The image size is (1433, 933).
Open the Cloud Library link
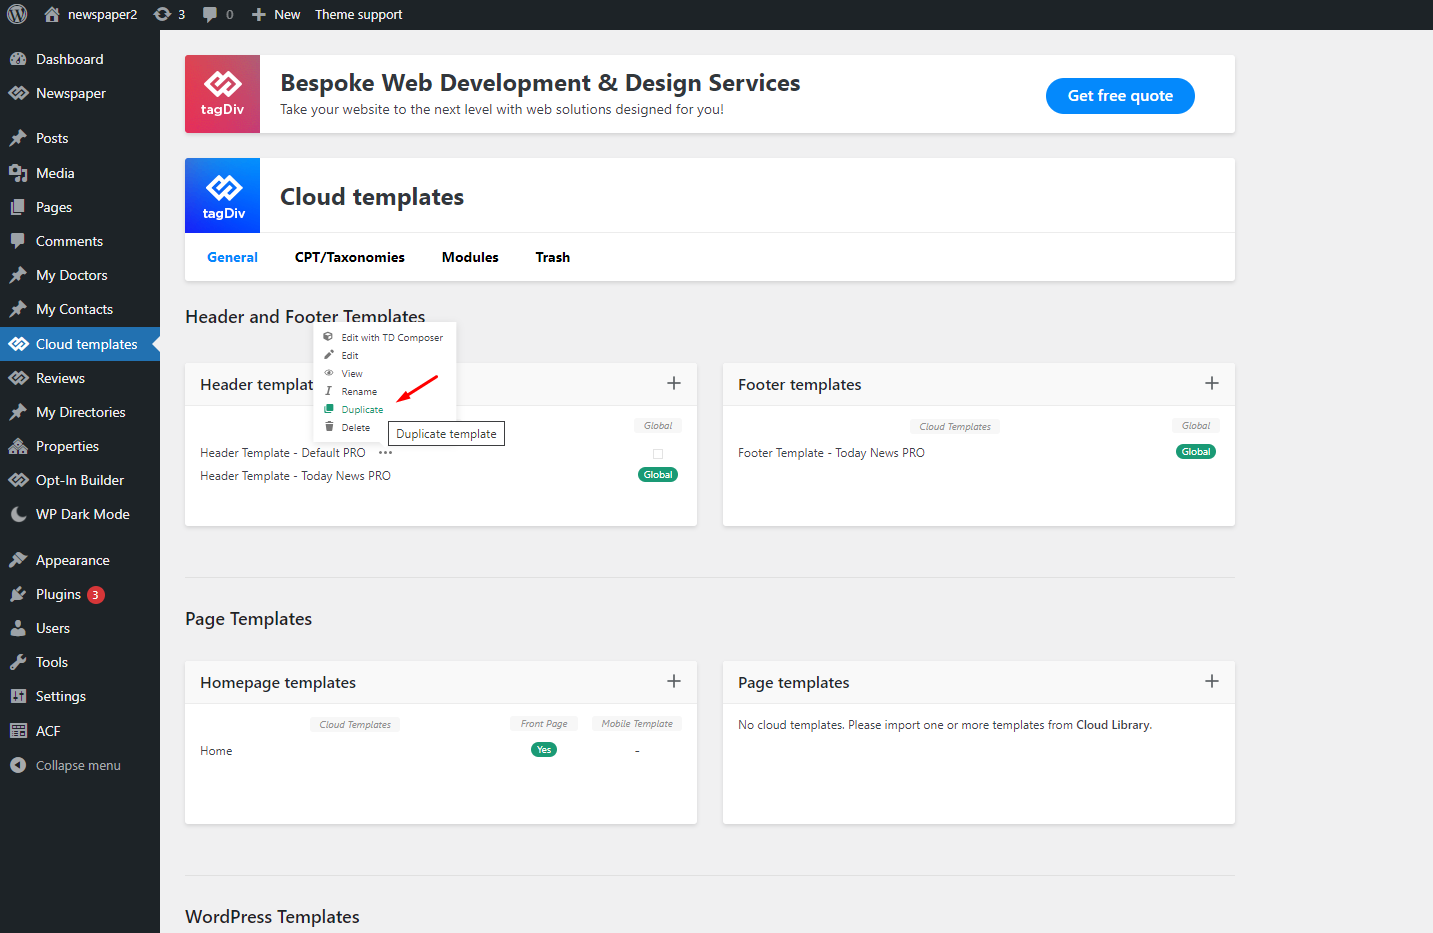point(1112,725)
